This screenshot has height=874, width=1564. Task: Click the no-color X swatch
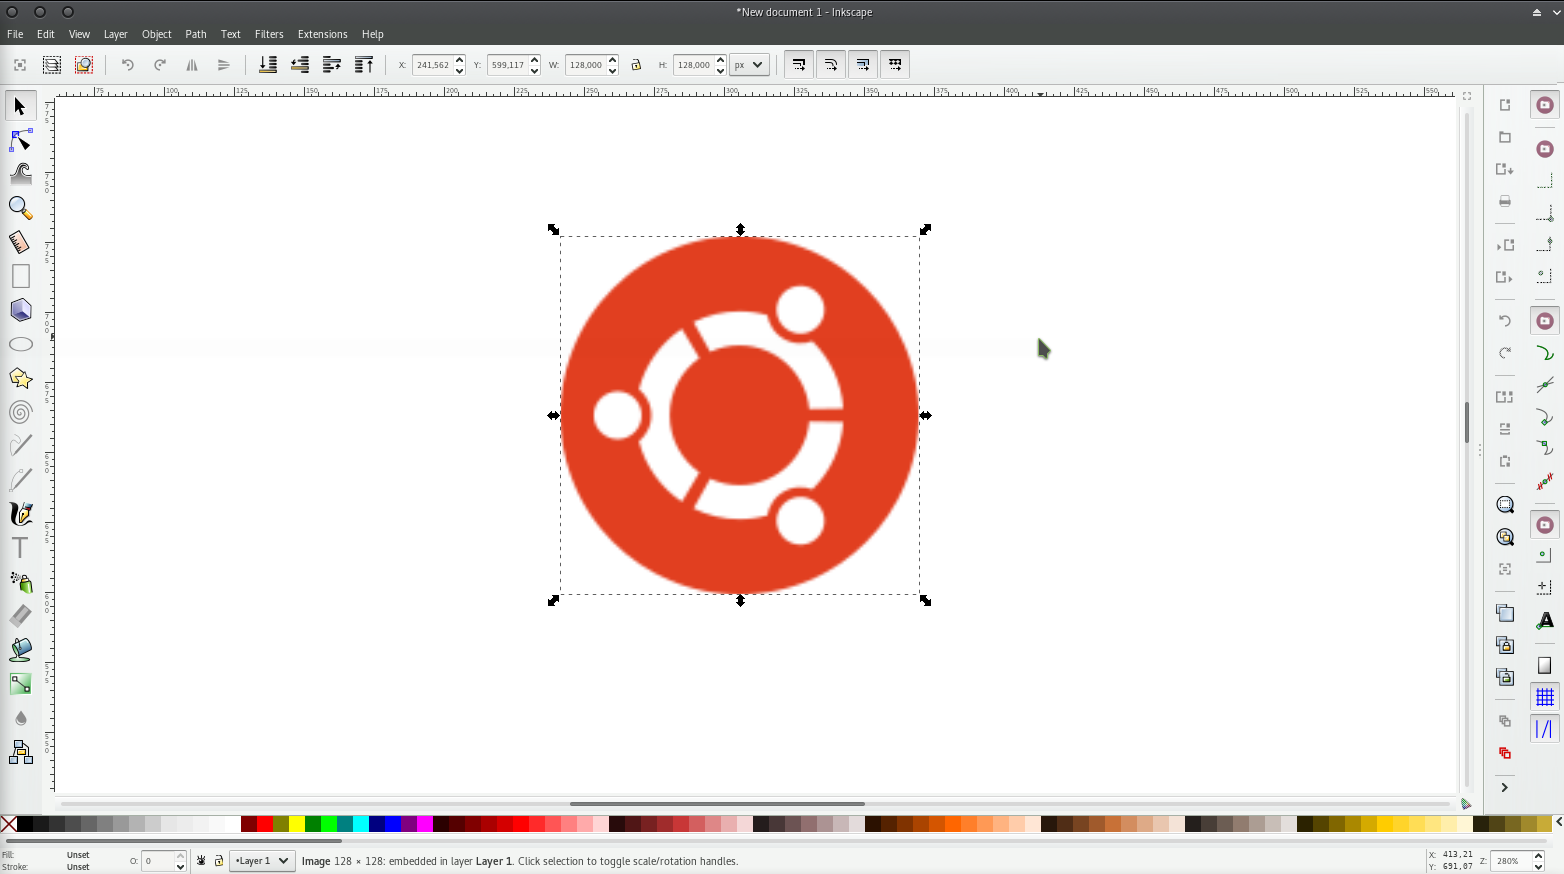[9, 824]
